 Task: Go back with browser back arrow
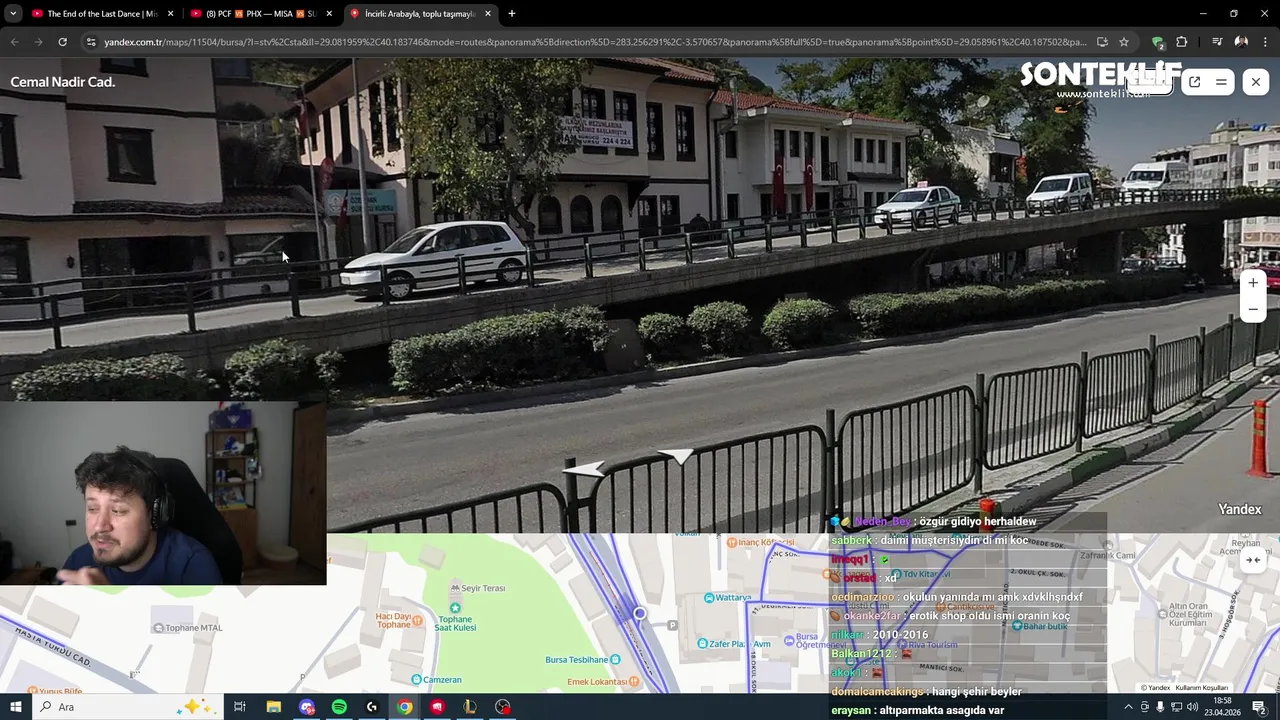coord(14,42)
